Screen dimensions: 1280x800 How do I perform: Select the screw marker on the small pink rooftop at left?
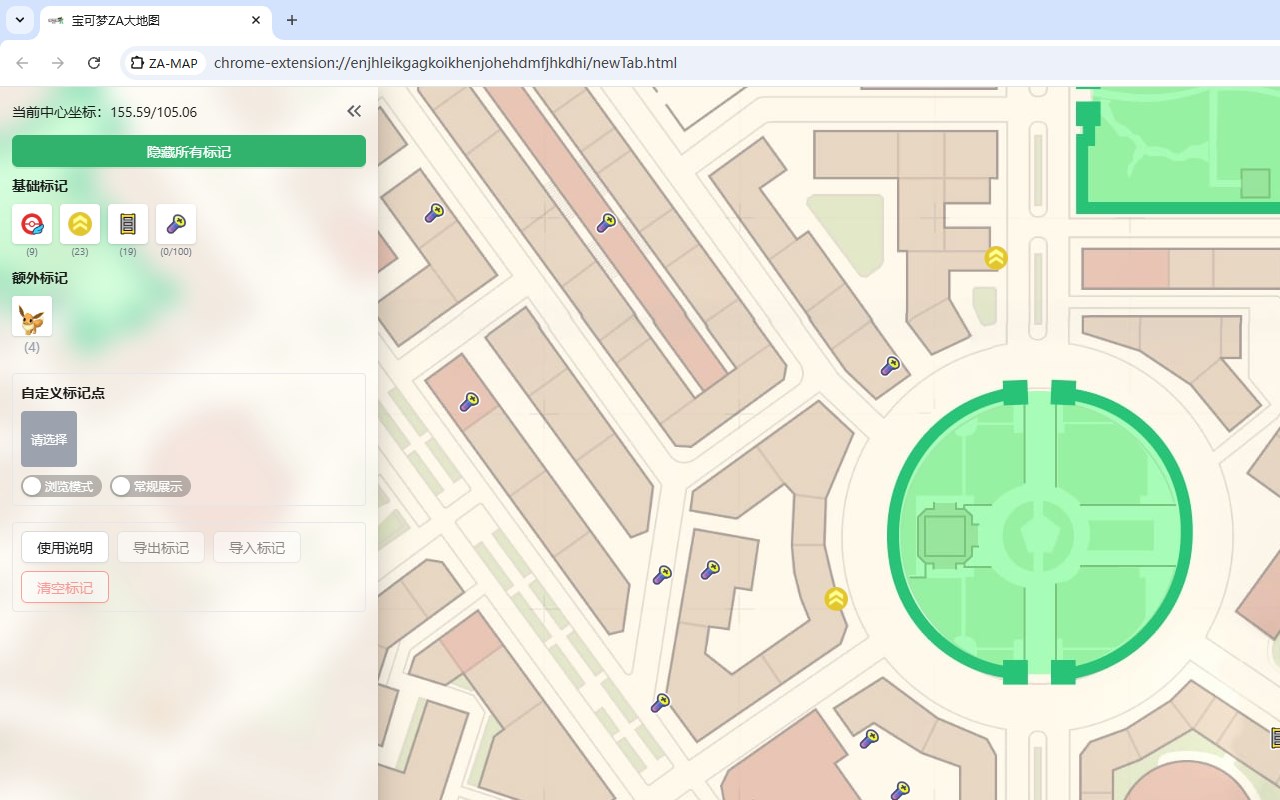coord(469,402)
